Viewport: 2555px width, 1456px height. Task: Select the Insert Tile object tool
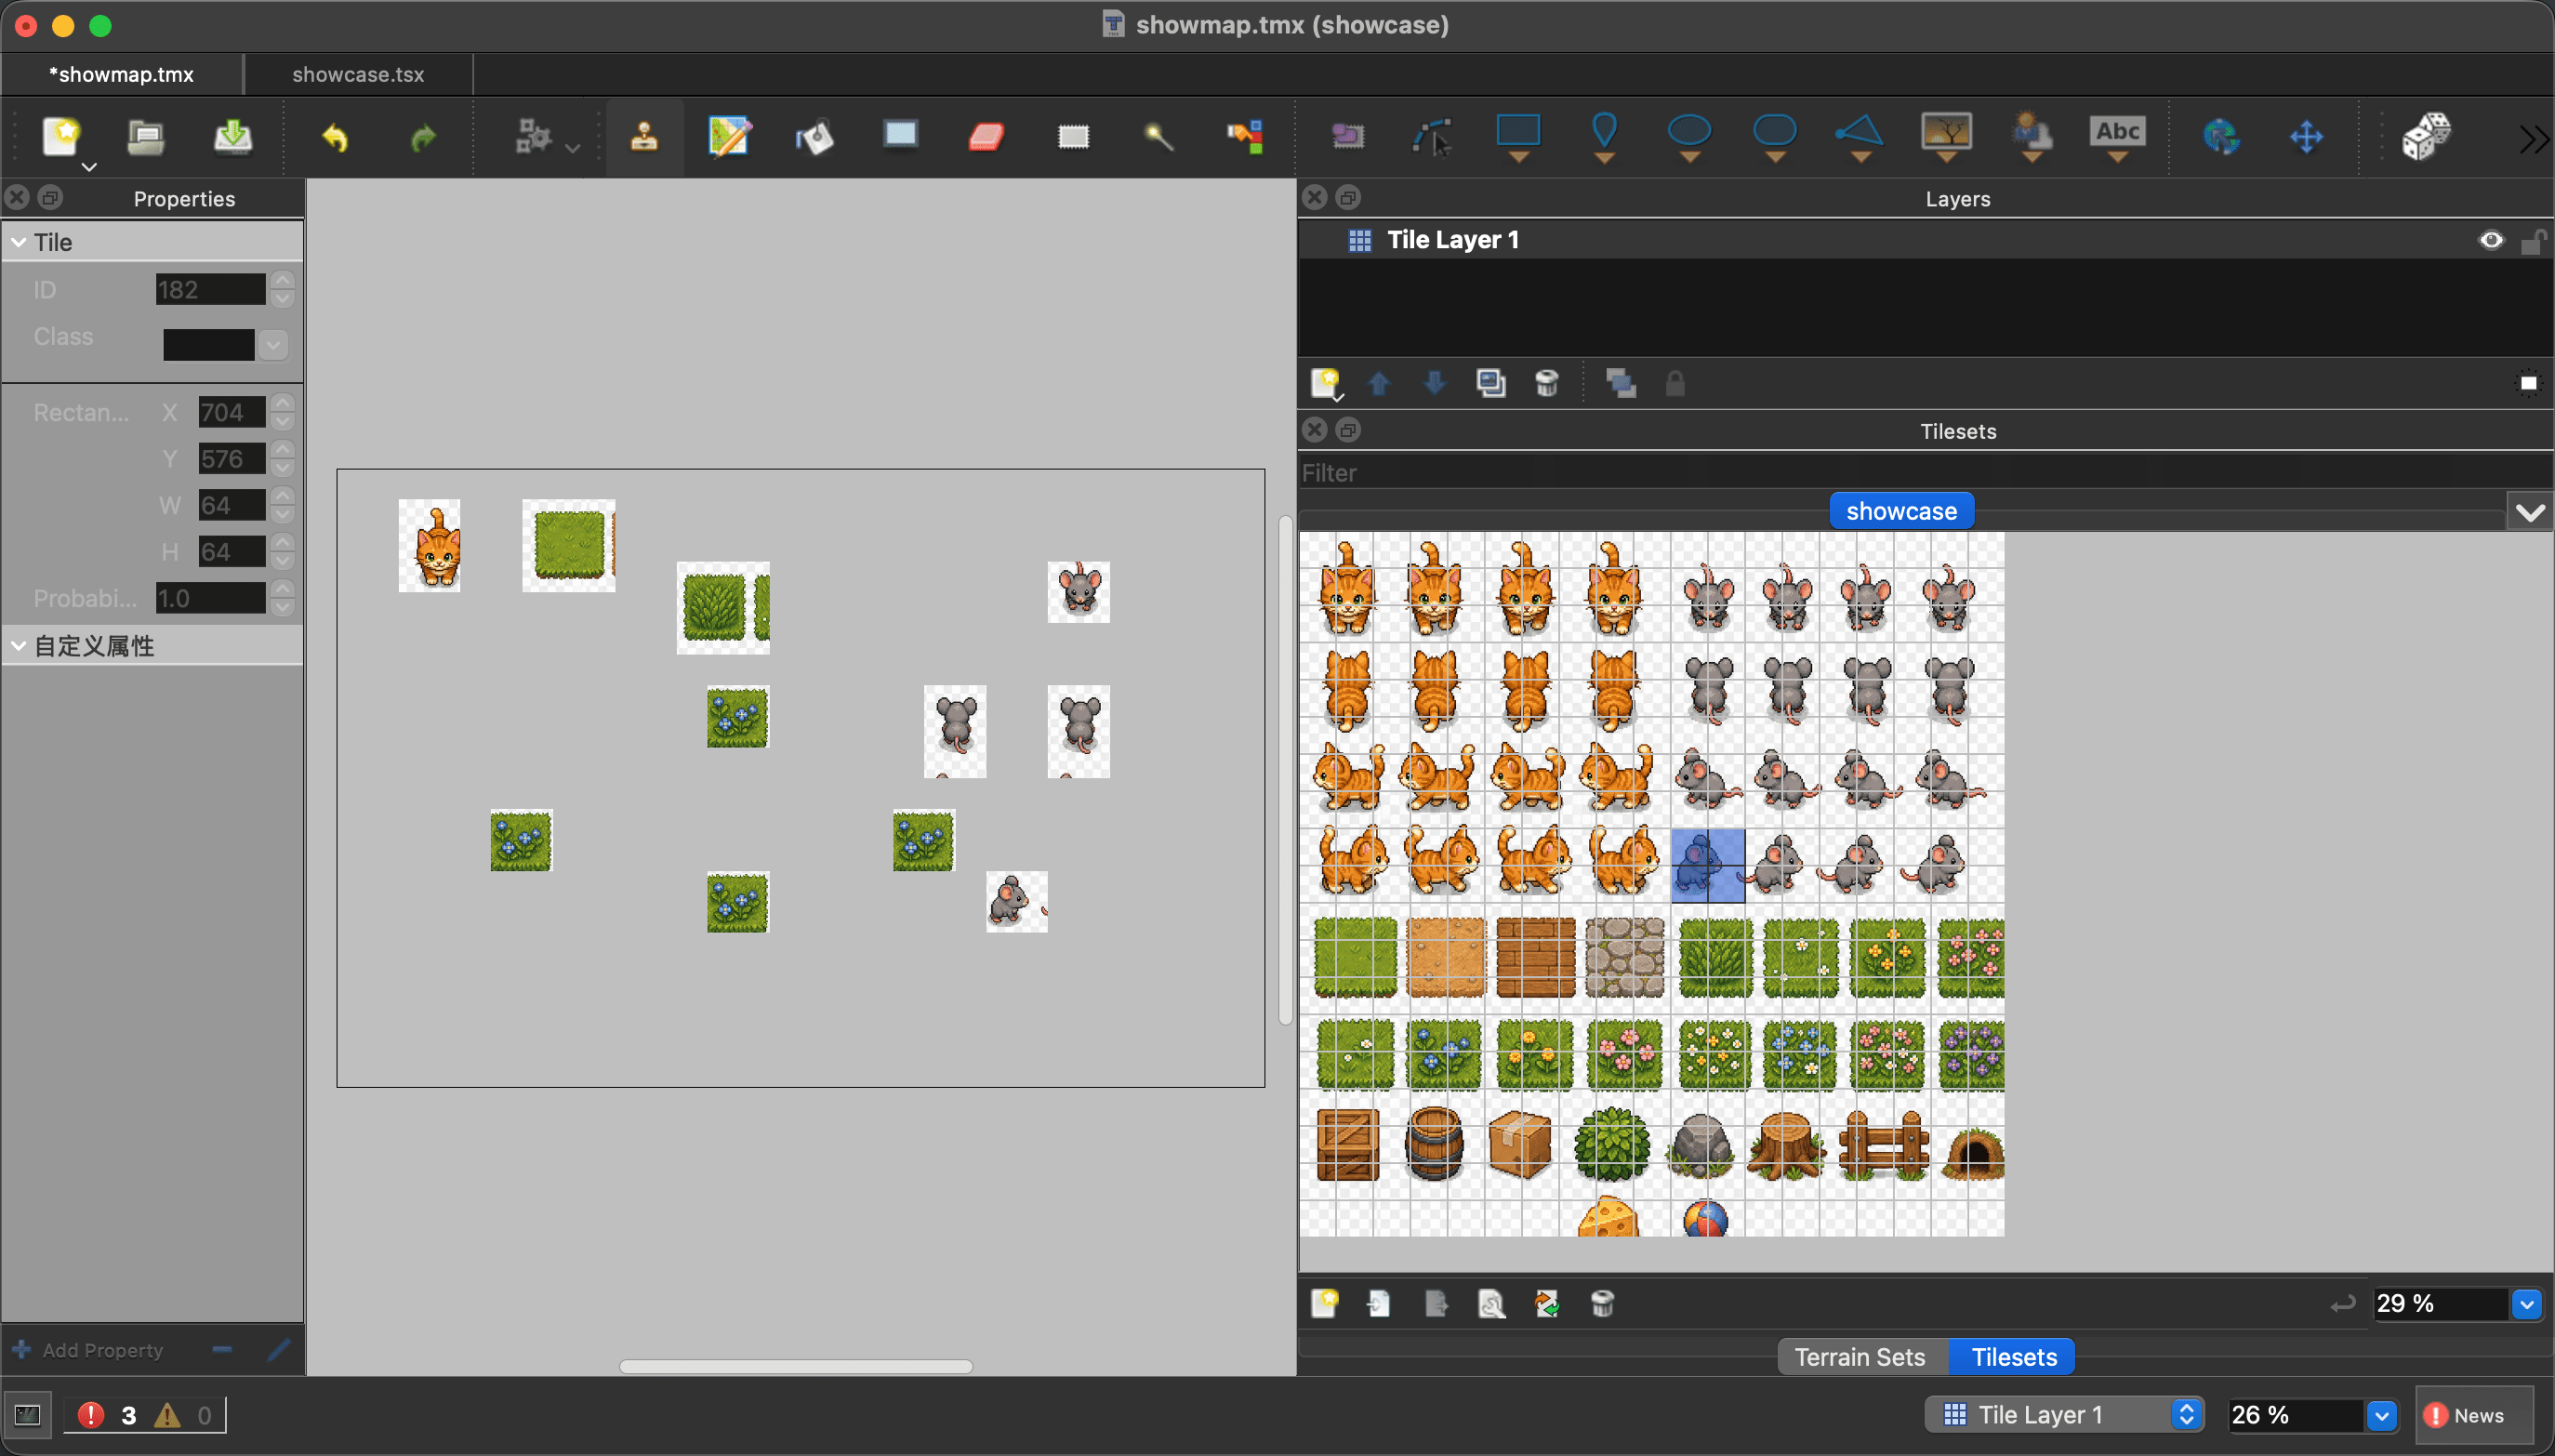pyautogui.click(x=1946, y=136)
